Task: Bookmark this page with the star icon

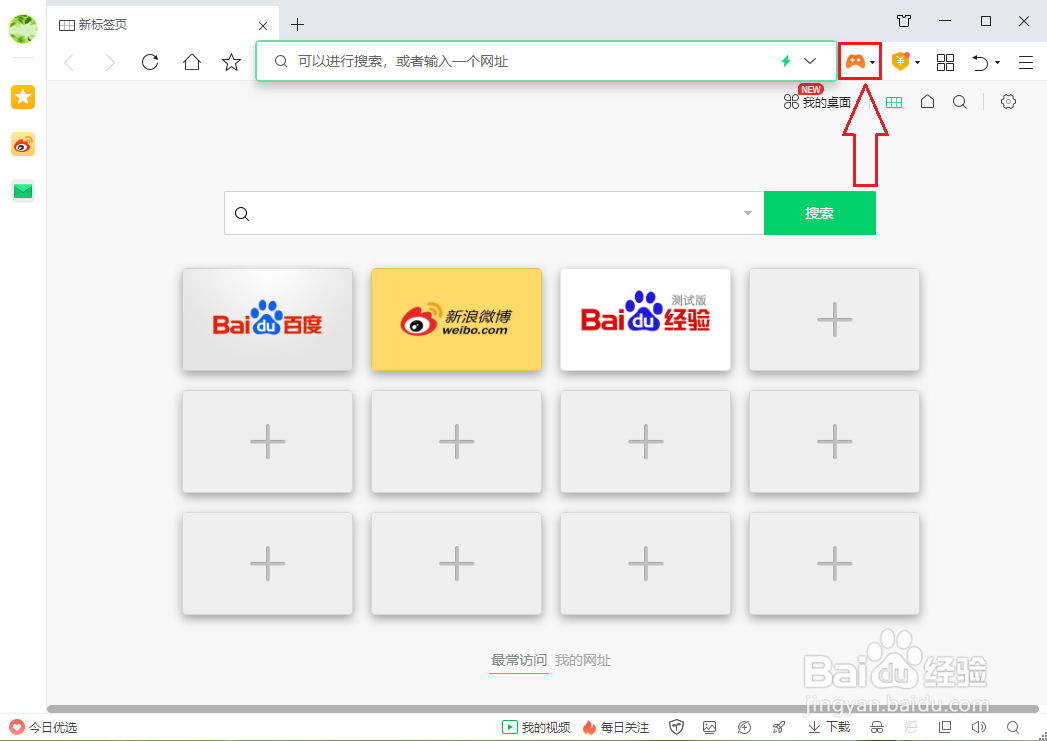Action: point(231,61)
